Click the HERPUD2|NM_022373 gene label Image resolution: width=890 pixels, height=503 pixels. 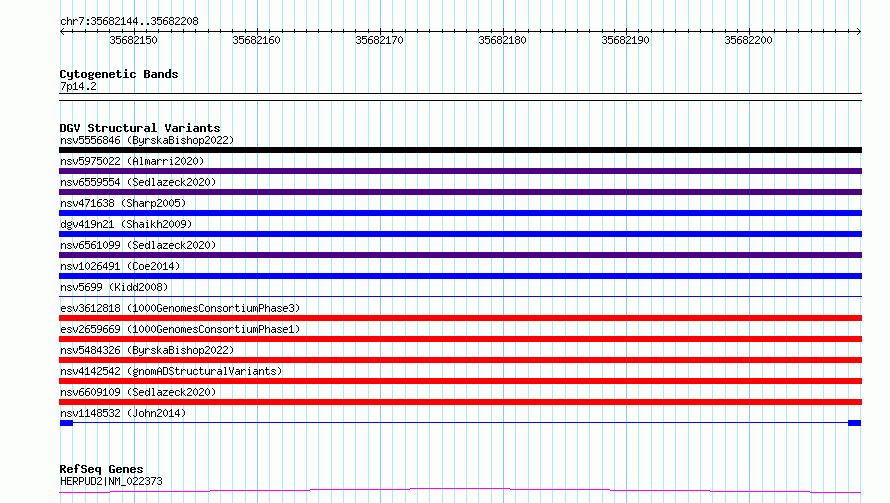coord(111,481)
